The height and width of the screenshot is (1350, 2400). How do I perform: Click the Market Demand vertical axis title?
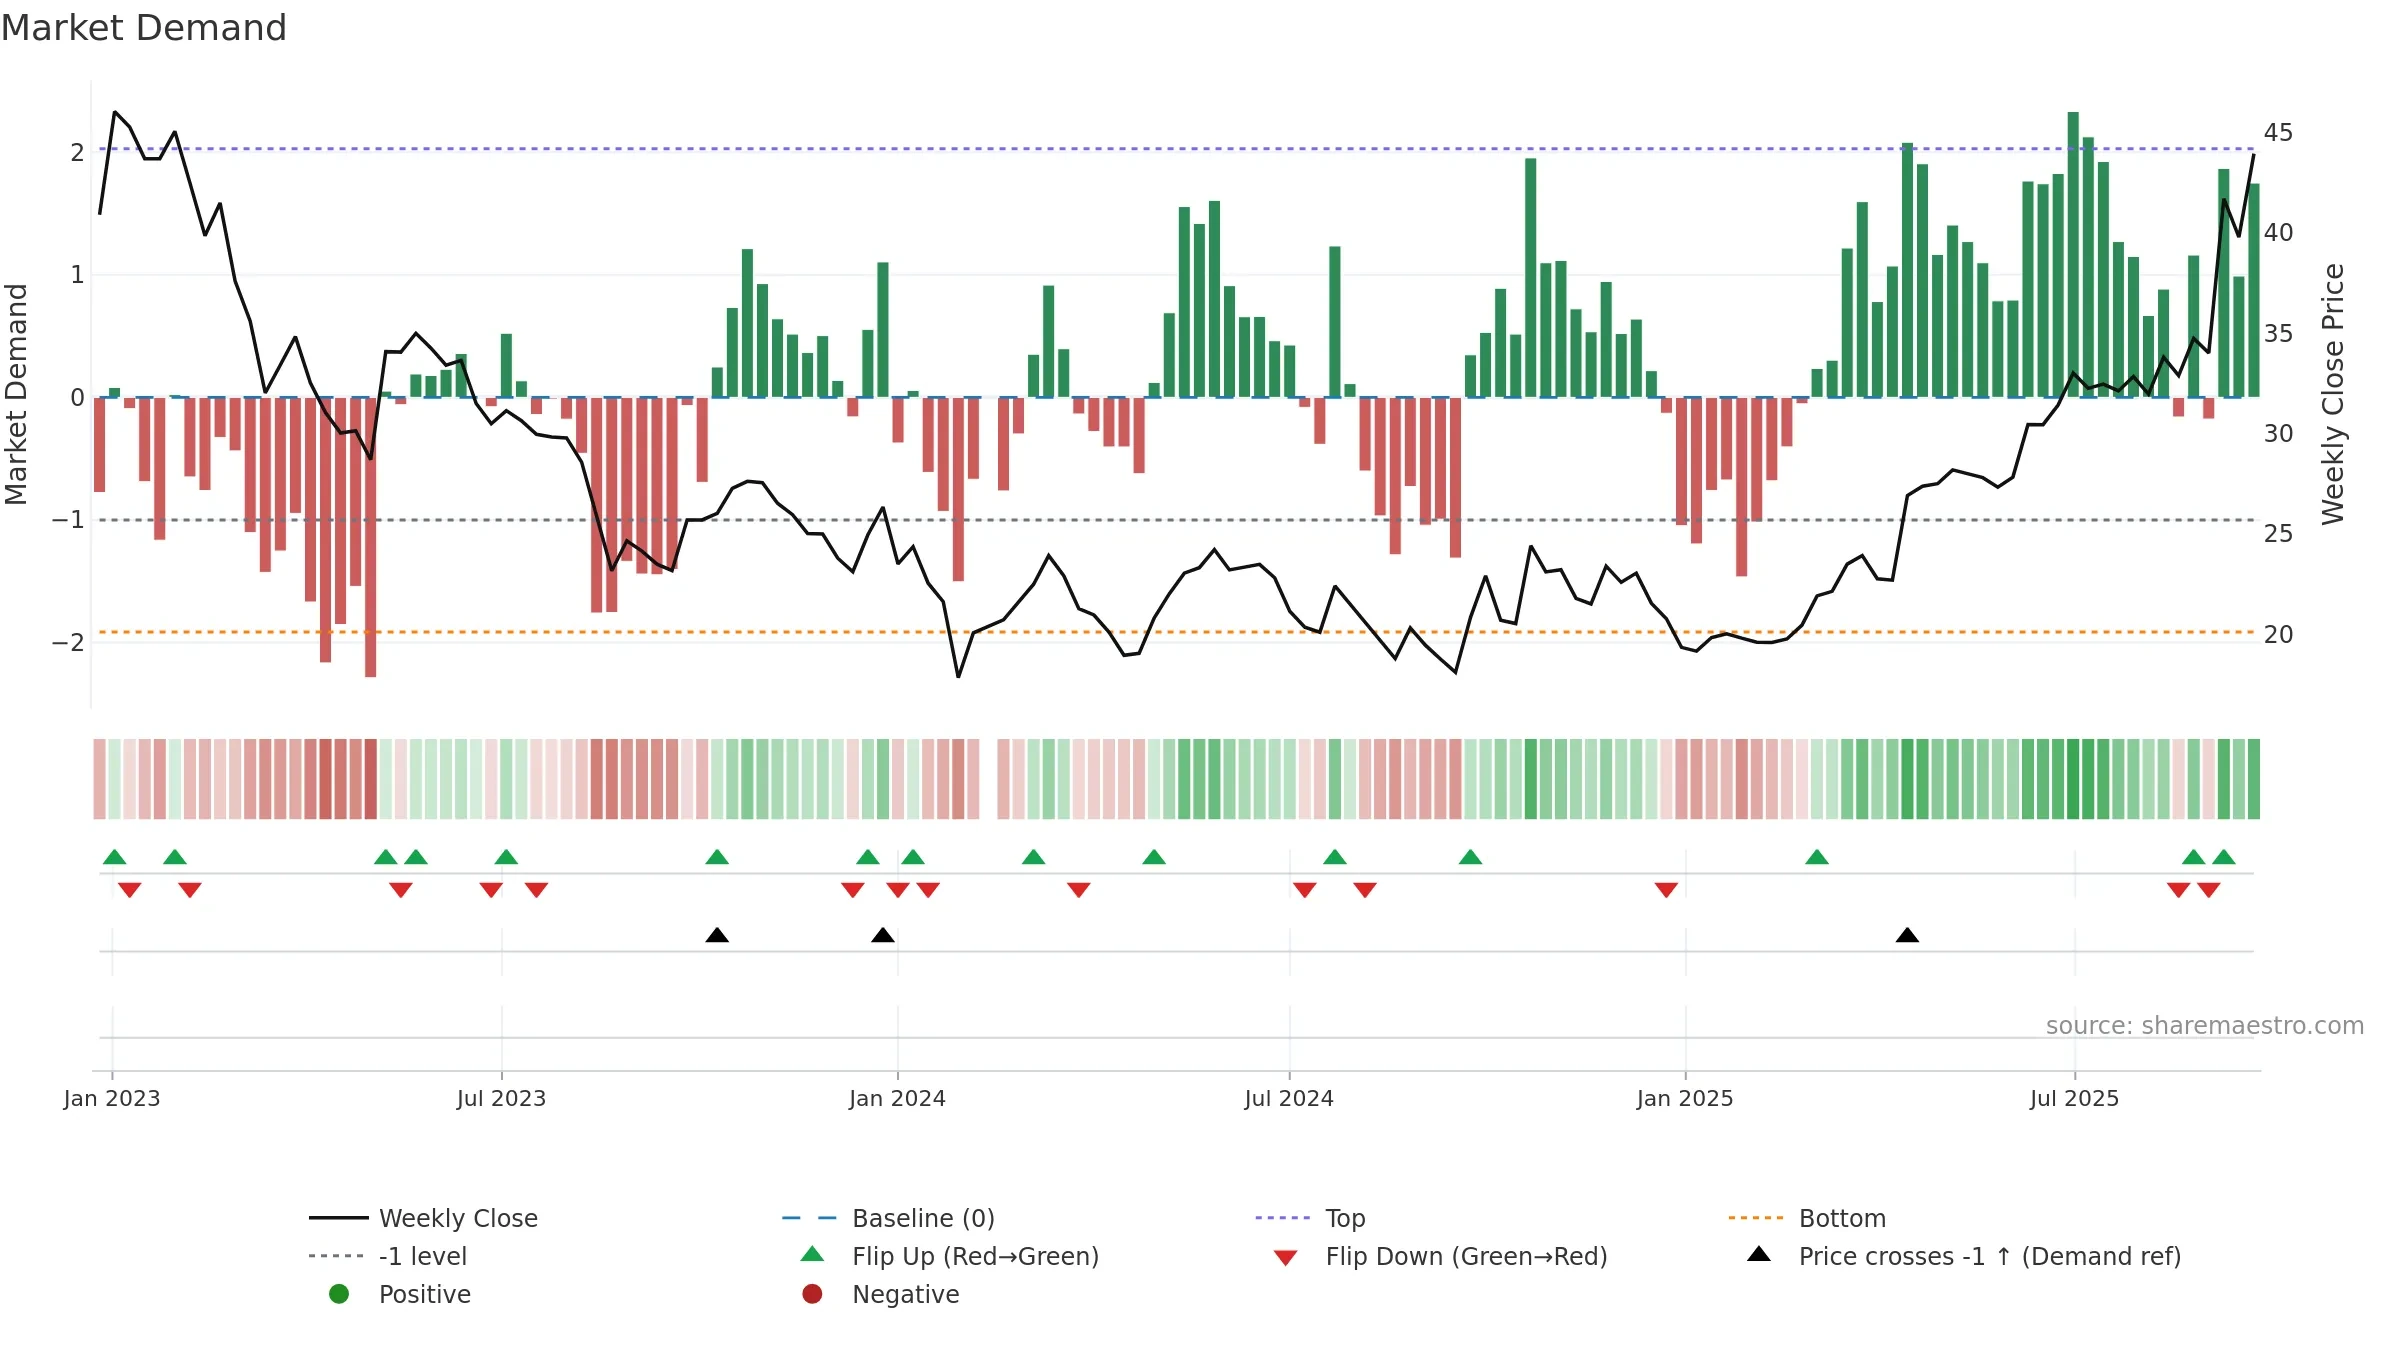16,394
